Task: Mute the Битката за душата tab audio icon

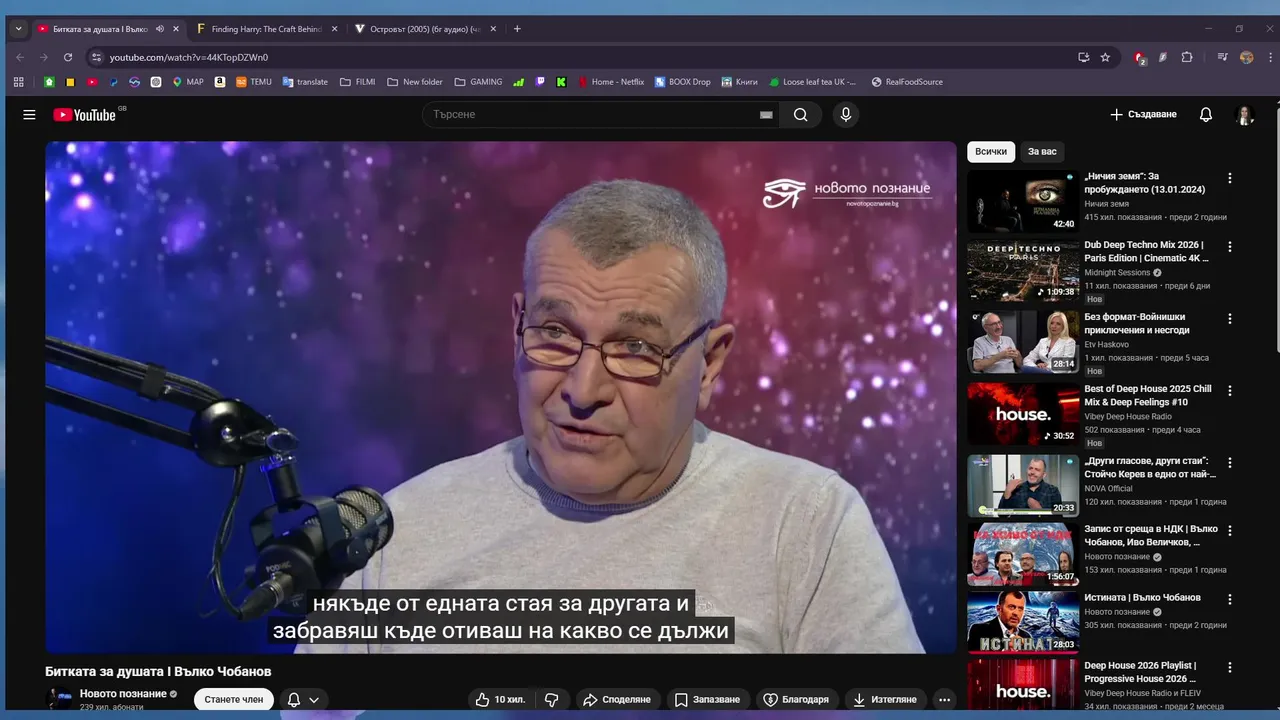Action: click(x=160, y=29)
